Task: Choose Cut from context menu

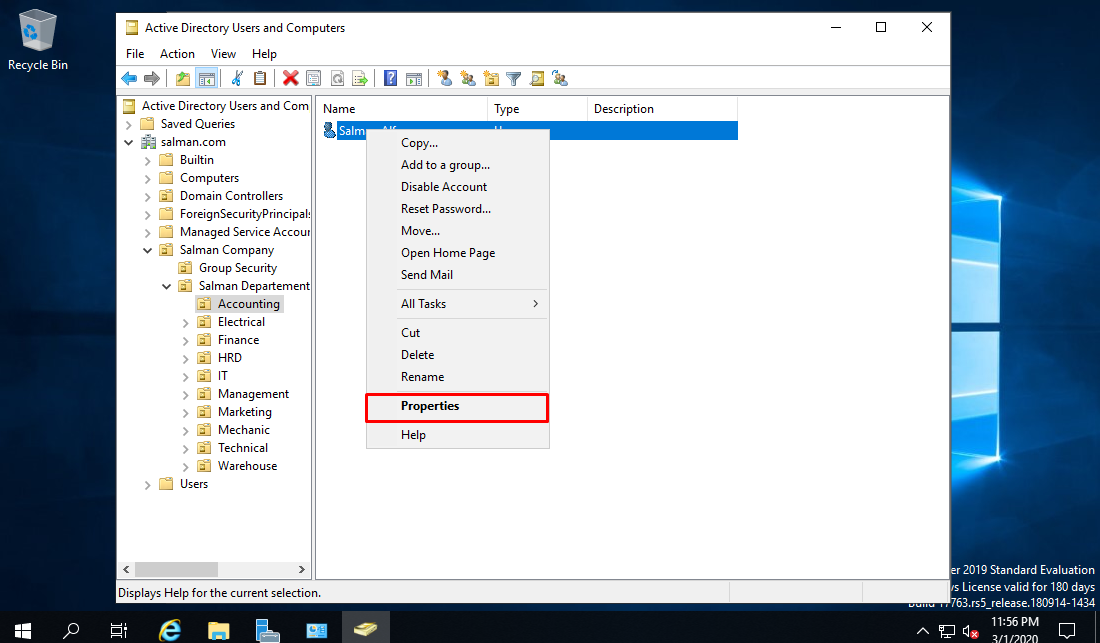Action: [x=457, y=333]
